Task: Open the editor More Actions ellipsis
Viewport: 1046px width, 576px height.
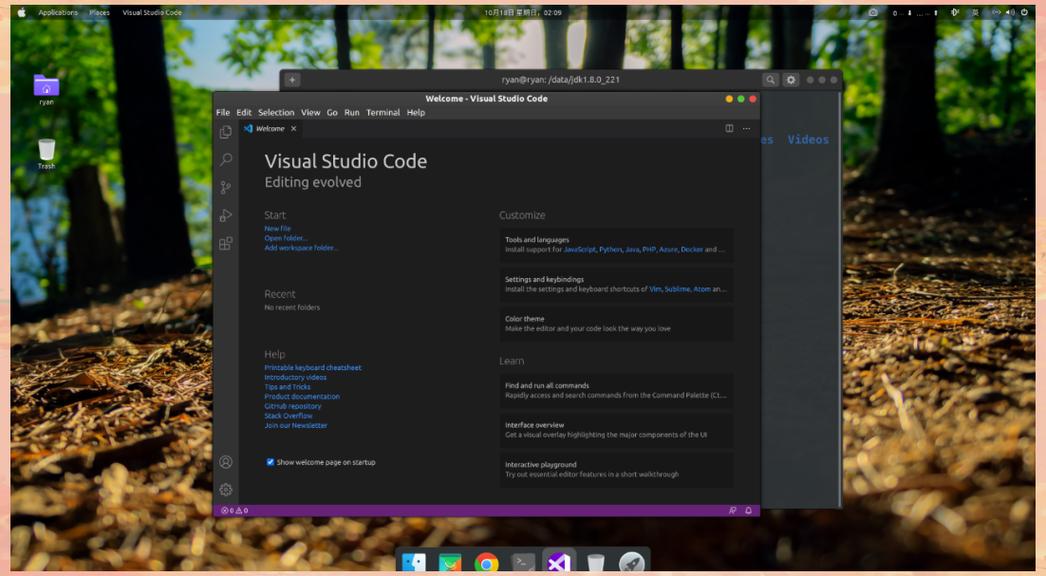Action: click(746, 128)
